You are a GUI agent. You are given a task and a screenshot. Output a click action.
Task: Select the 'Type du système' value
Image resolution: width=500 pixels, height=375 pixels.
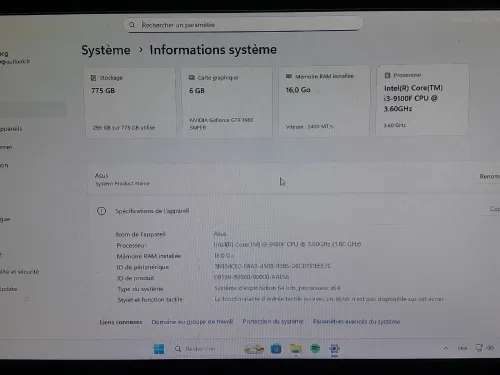277,288
